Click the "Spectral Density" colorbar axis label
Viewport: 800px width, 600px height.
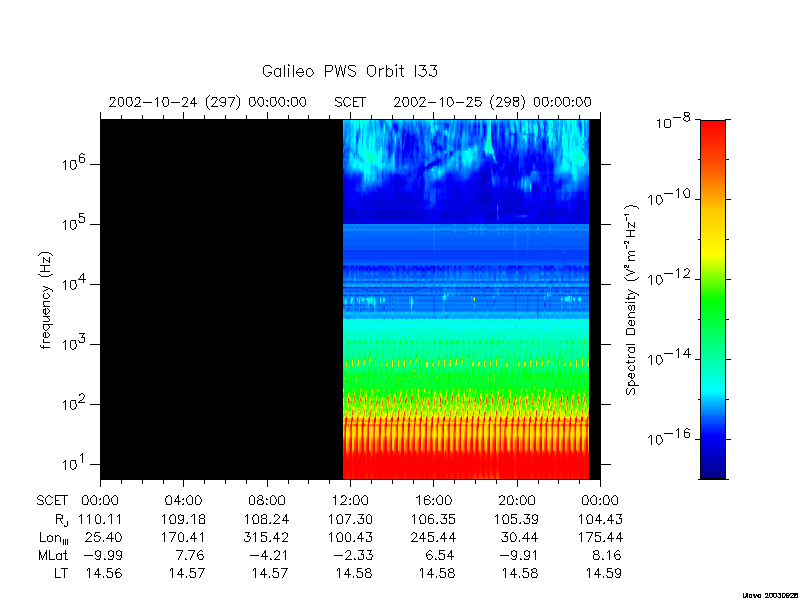pos(632,300)
